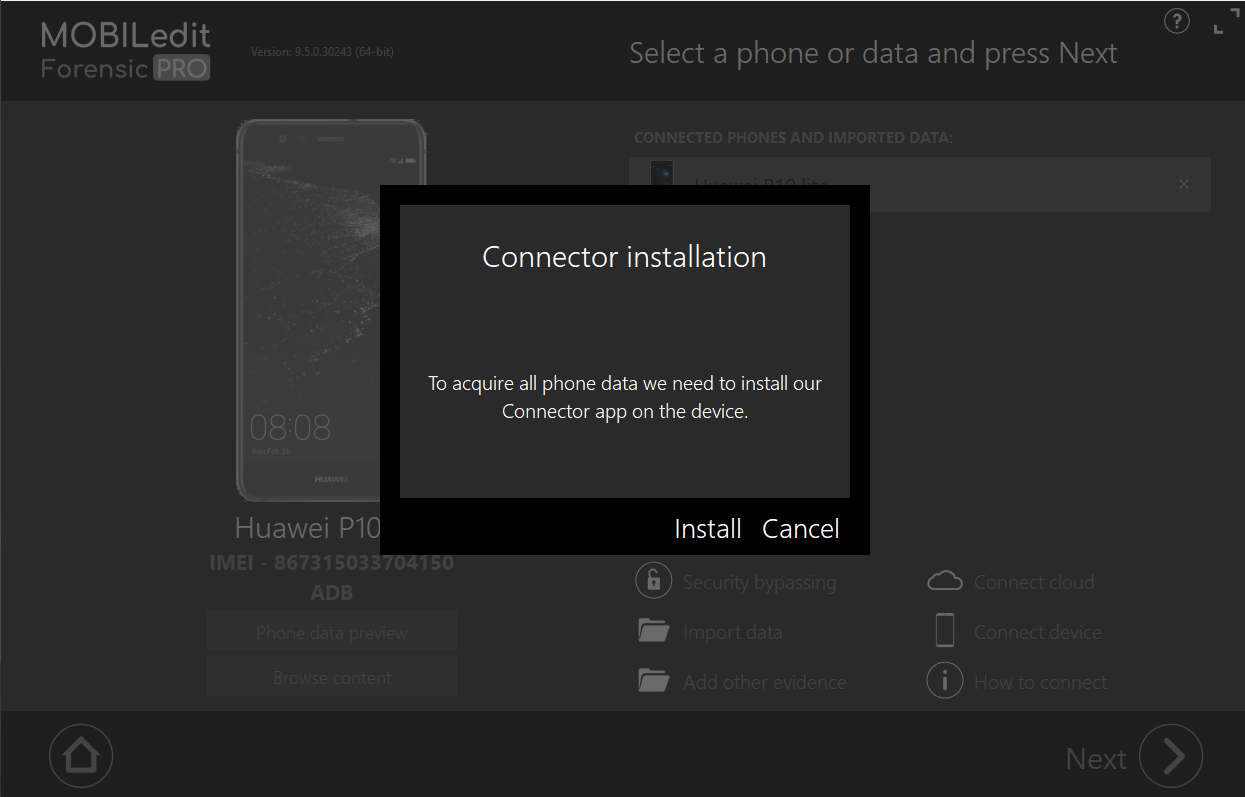Click the 'CONNECTED PHONES AND IMPORTED DATA' label
1245x797 pixels.
793,137
